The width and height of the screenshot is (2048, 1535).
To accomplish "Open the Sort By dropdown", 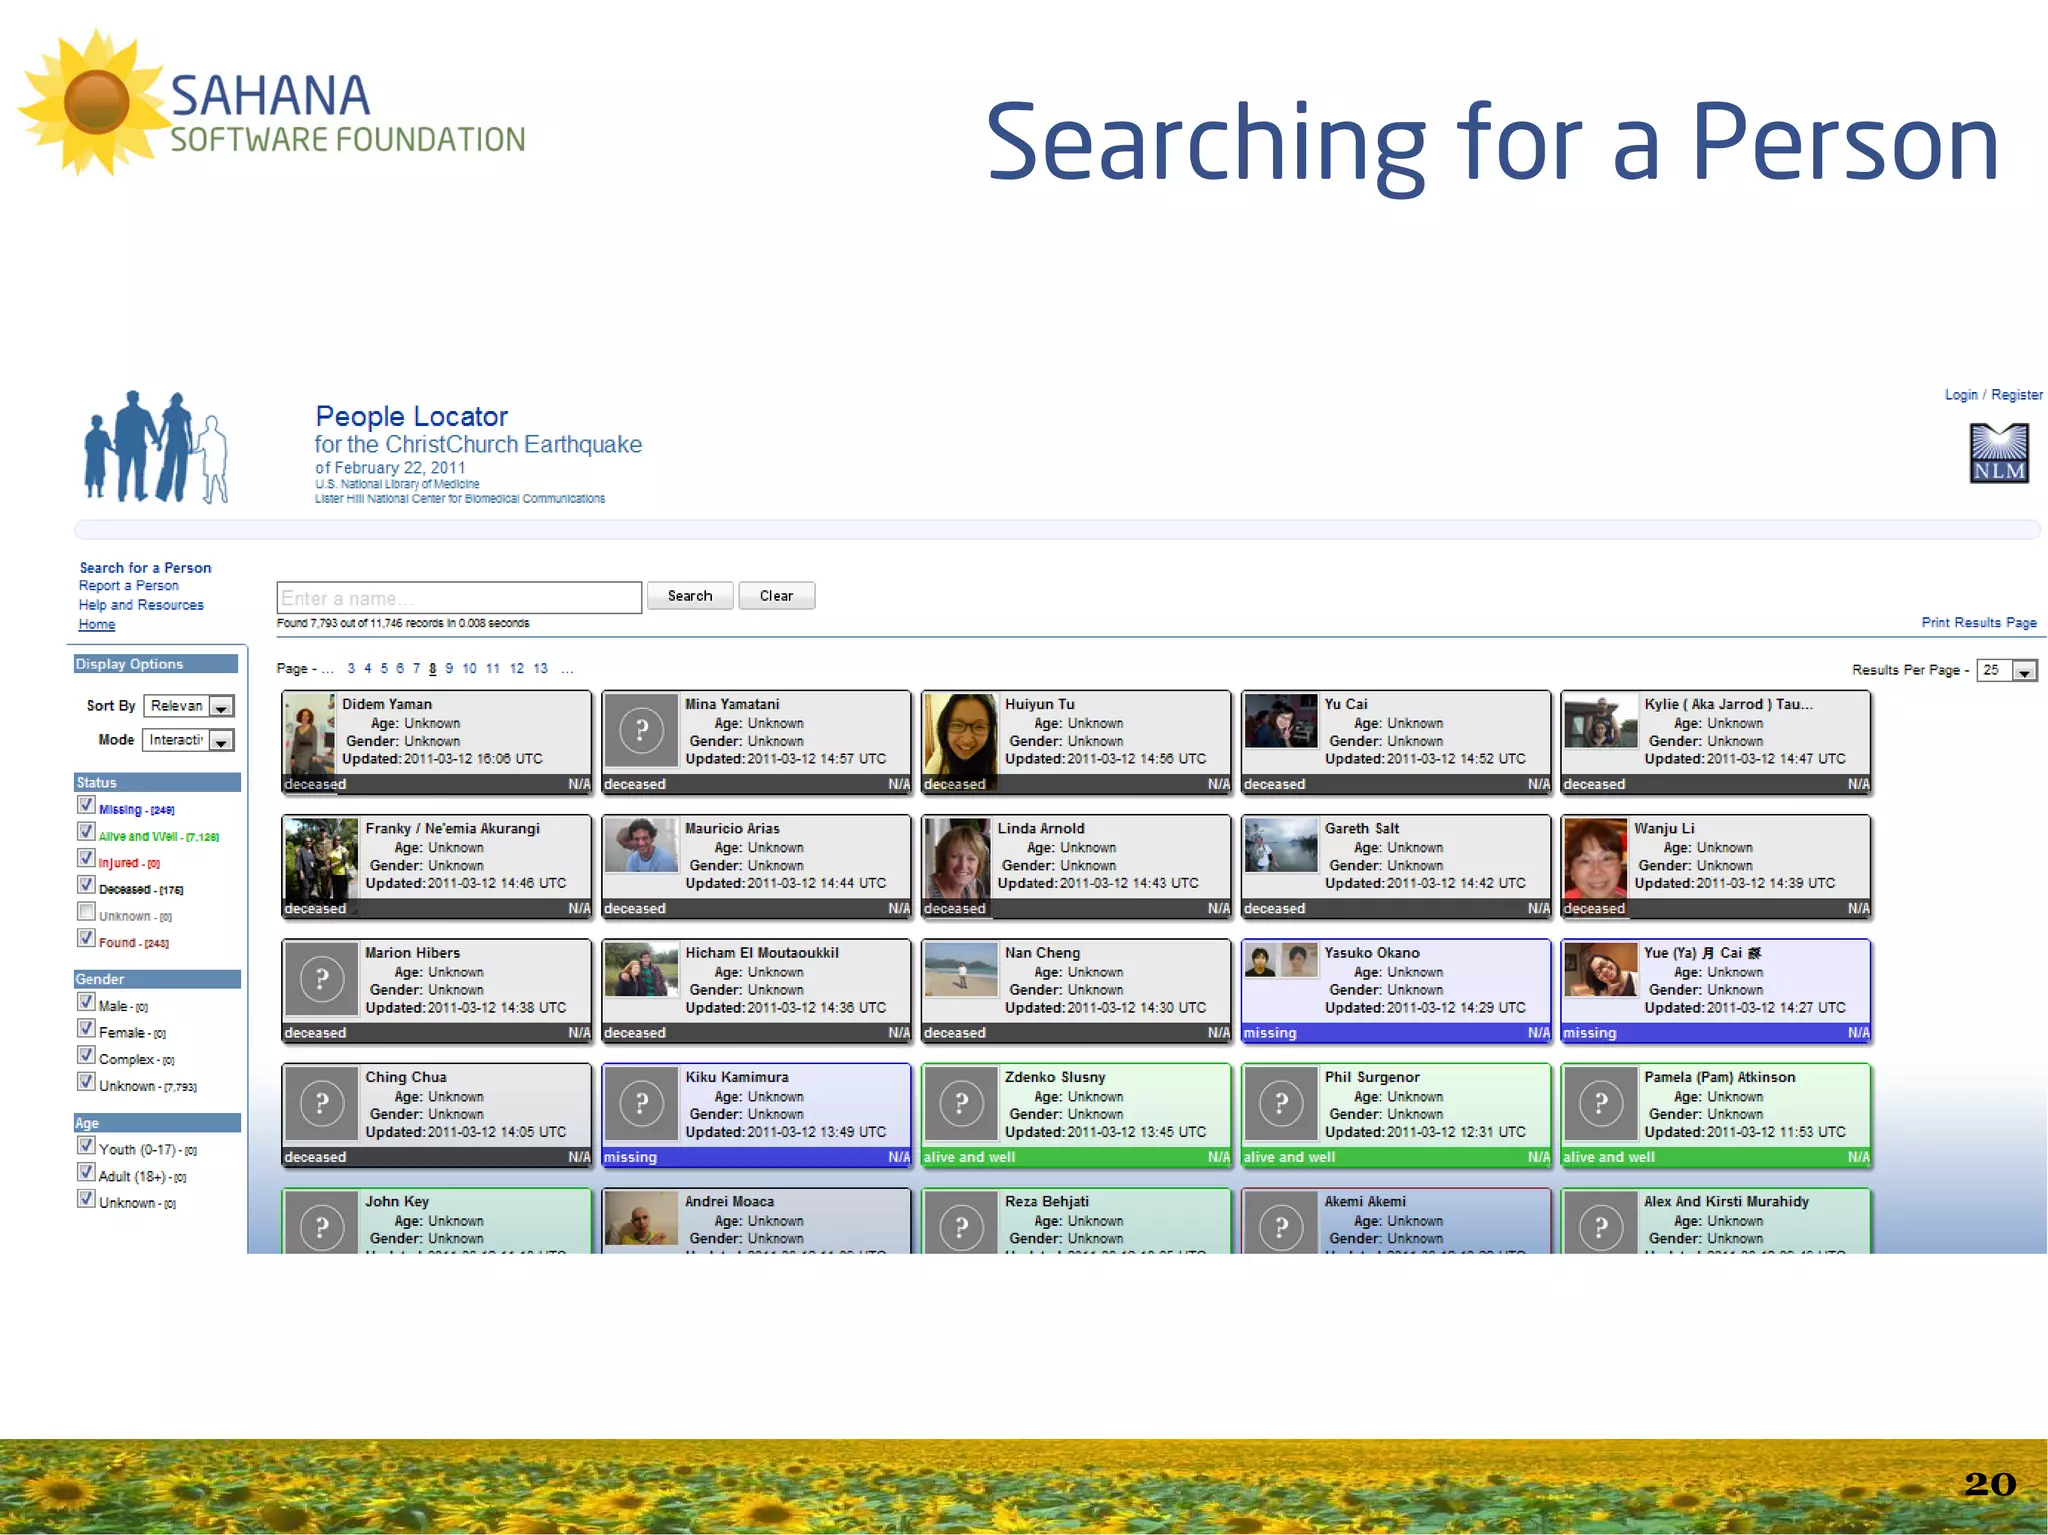I will point(221,706).
